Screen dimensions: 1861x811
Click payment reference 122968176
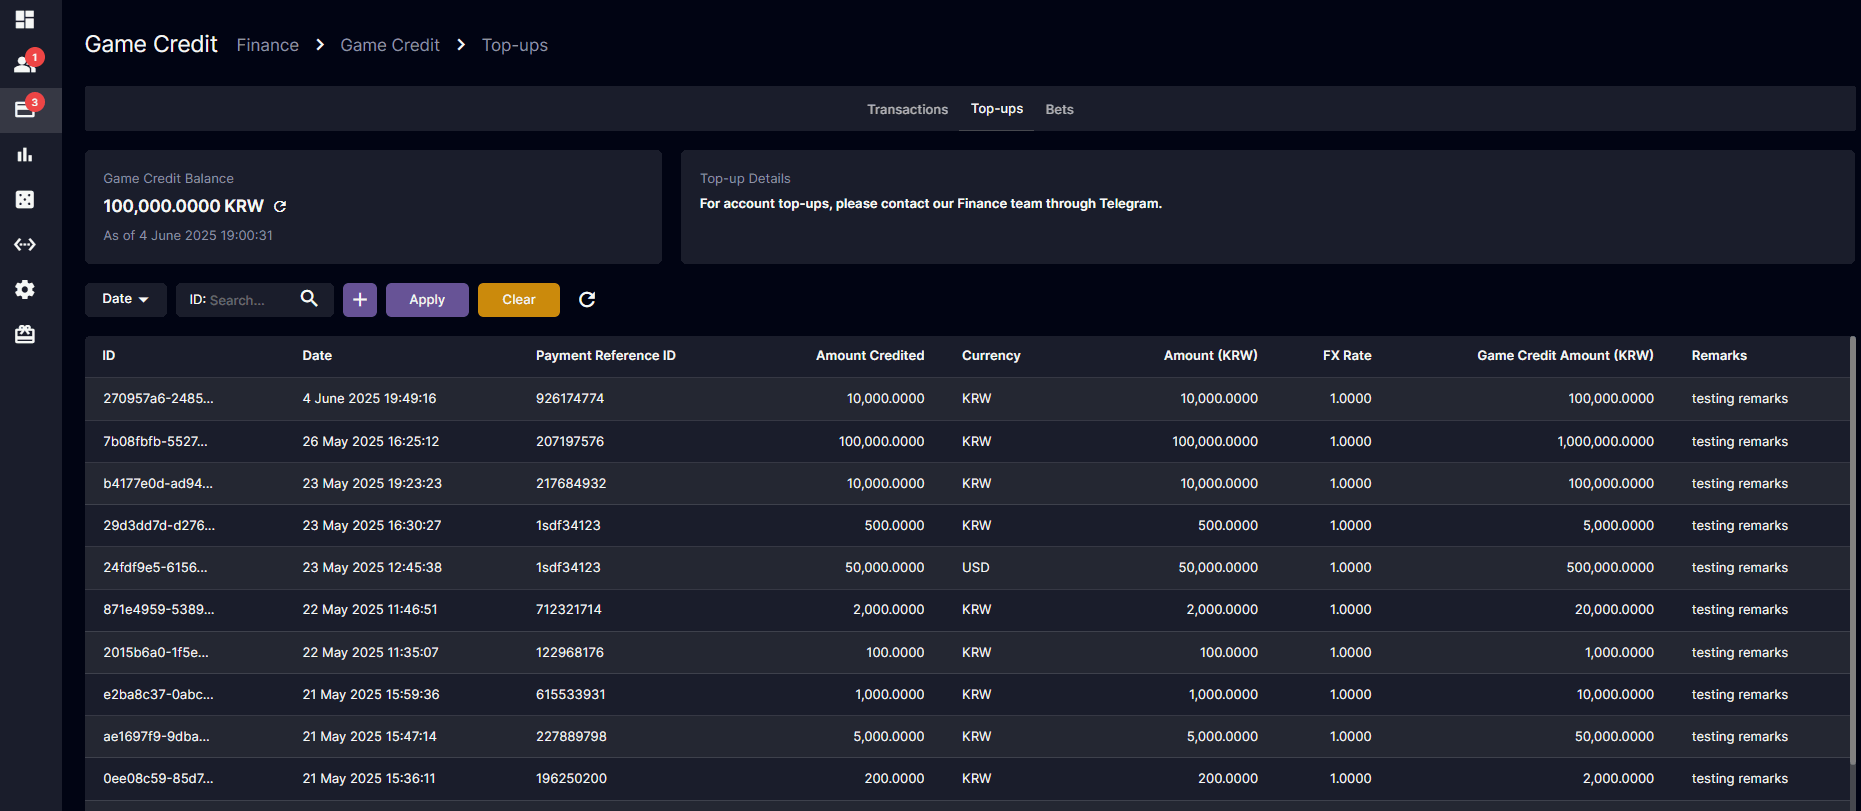click(x=570, y=652)
